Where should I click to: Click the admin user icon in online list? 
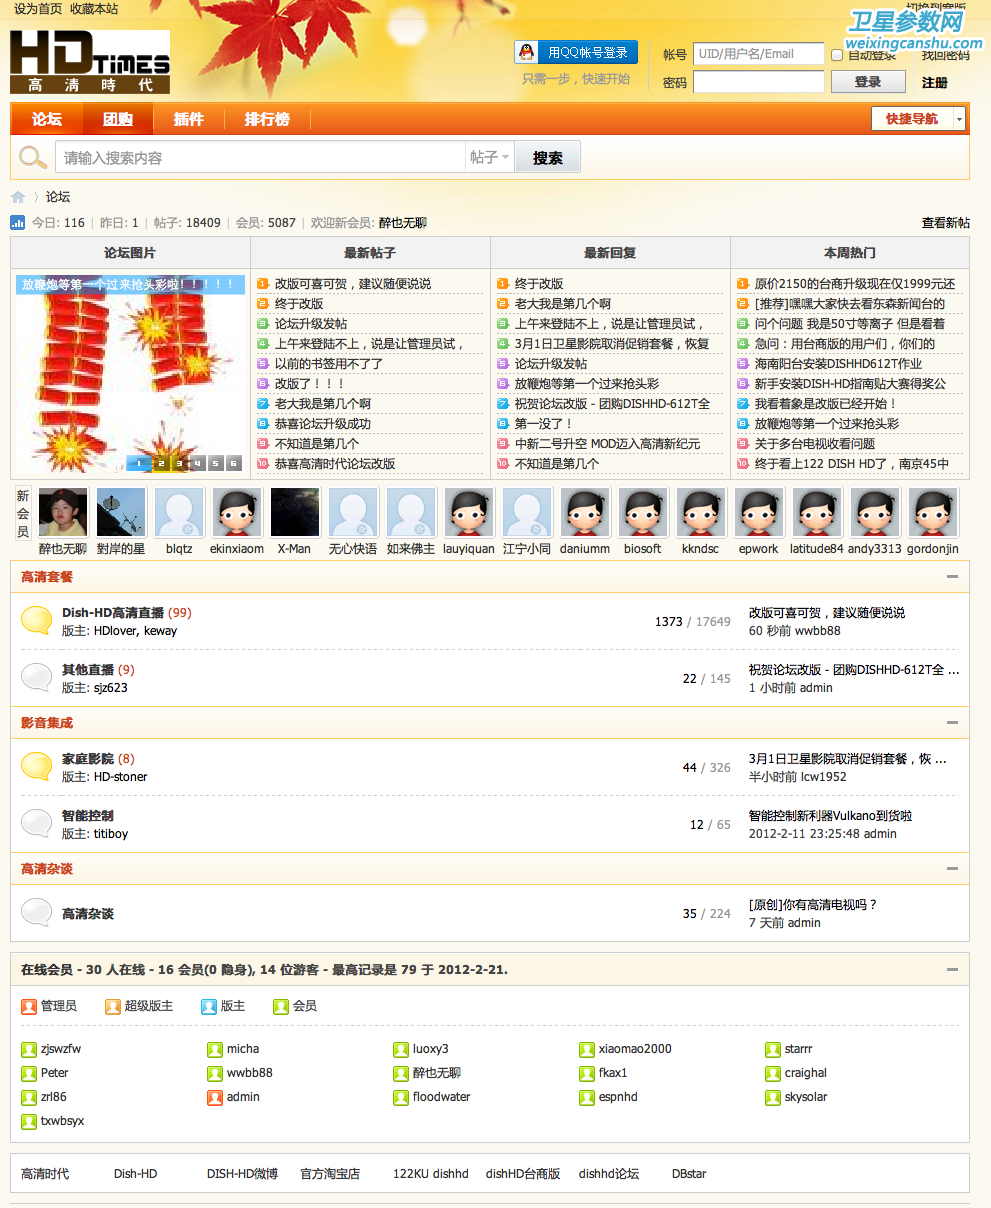(x=215, y=1097)
